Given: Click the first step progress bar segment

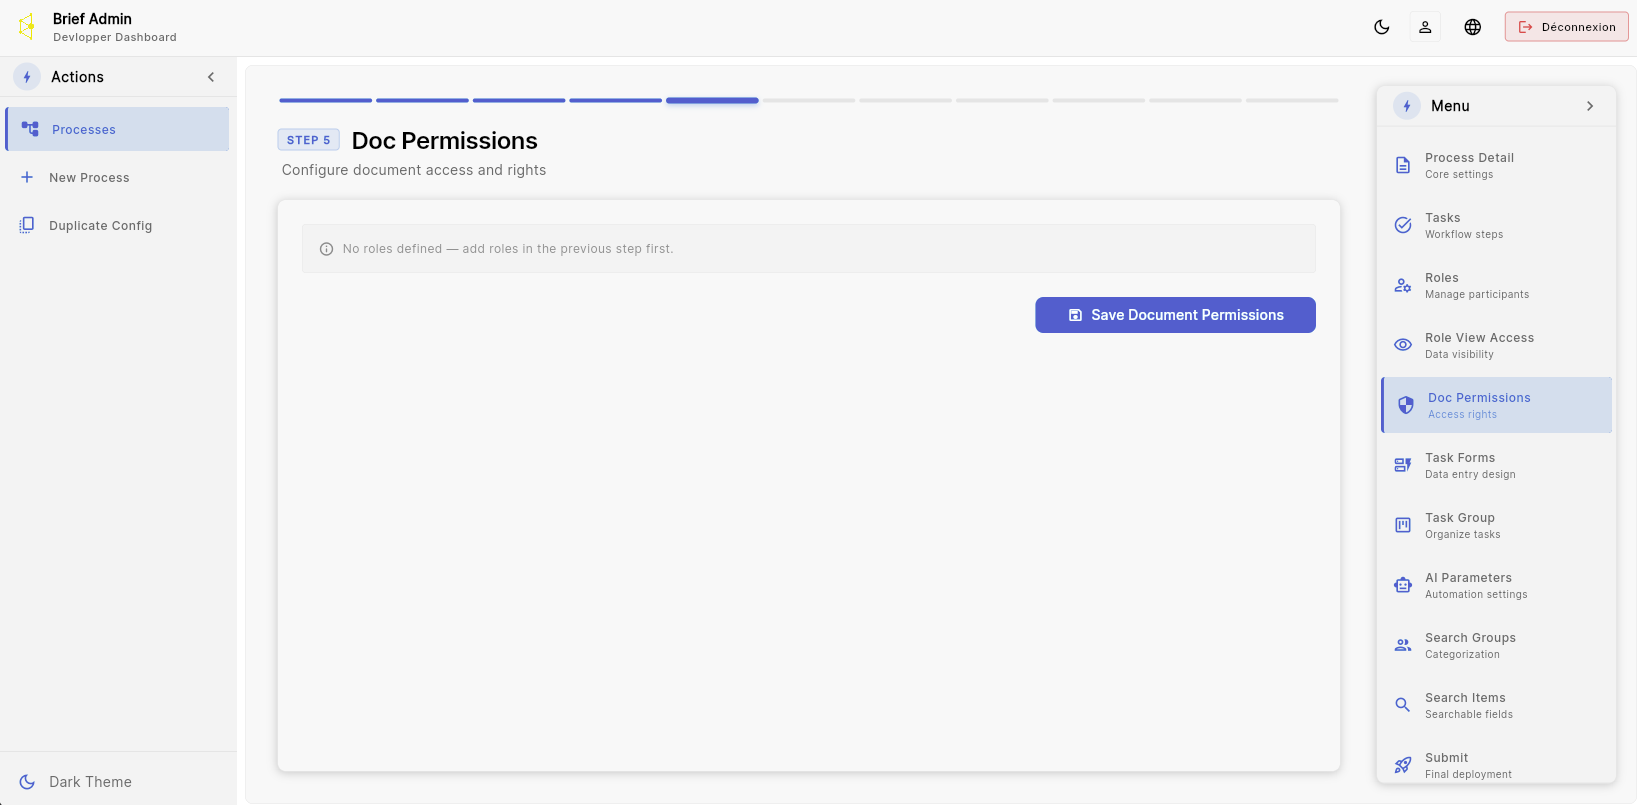Looking at the screenshot, I should point(326,100).
